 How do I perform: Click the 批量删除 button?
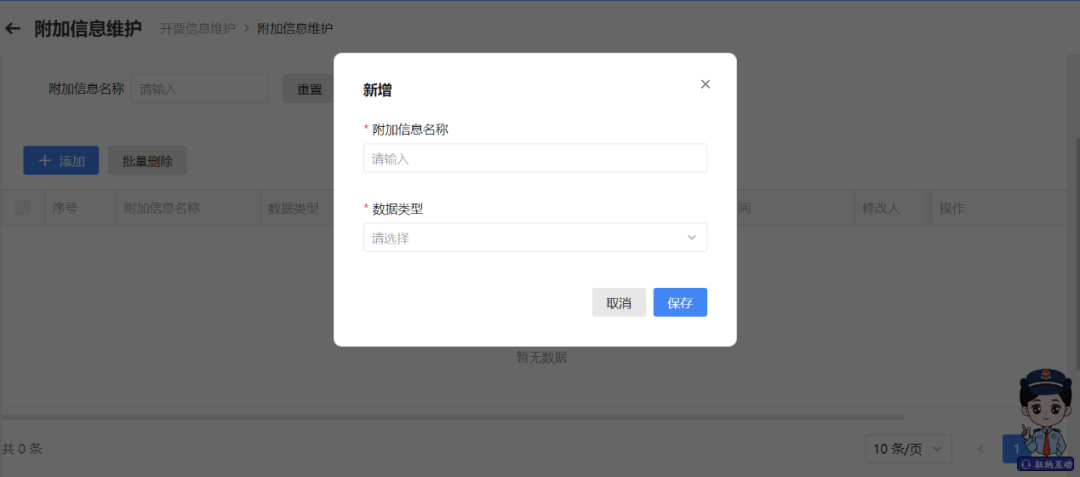click(147, 161)
